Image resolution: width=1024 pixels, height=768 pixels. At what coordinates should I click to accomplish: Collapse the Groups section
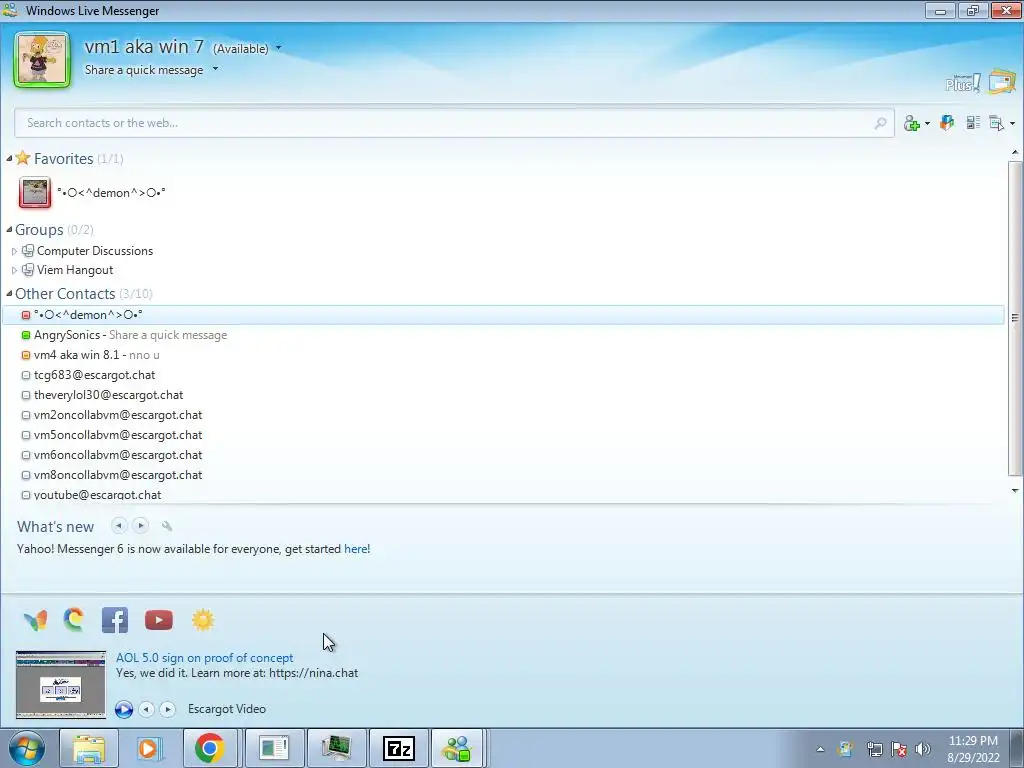point(9,229)
